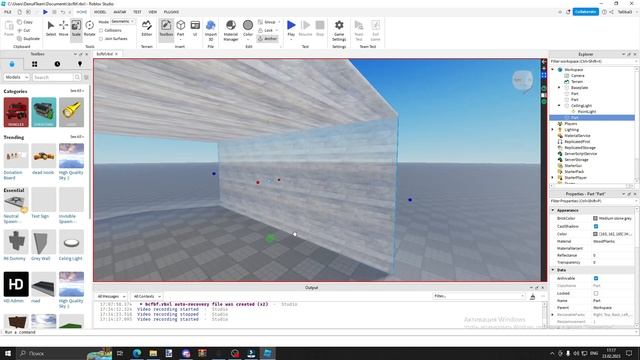Image resolution: width=640 pixels, height=360 pixels.
Task: Select the HD Admin model thumbnail
Action: (16, 284)
